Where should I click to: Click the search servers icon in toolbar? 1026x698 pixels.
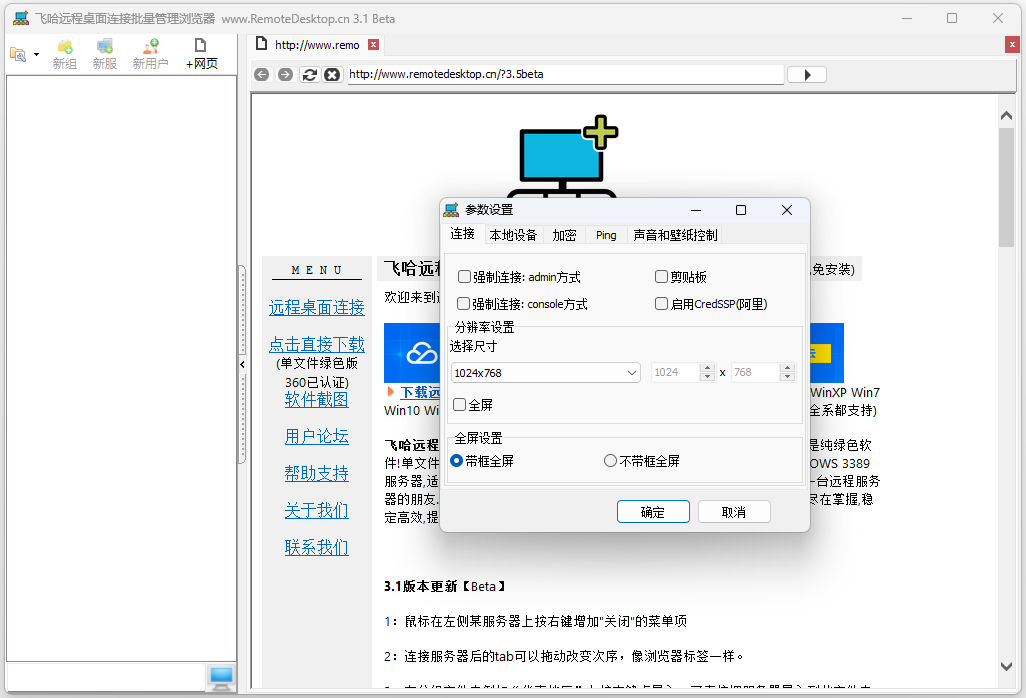click(18, 55)
